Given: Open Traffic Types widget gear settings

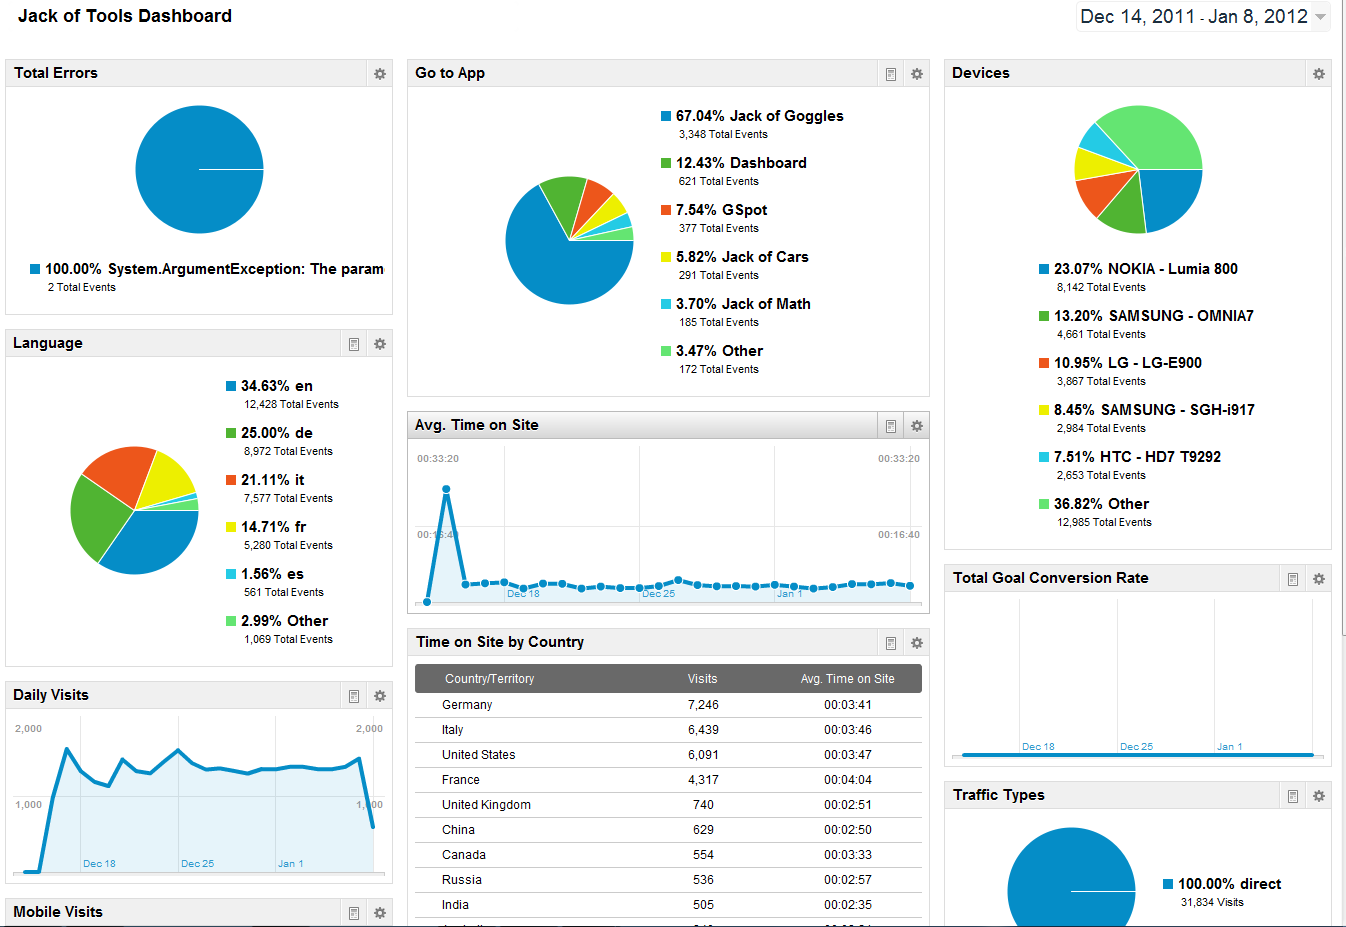Looking at the screenshot, I should 1319,796.
